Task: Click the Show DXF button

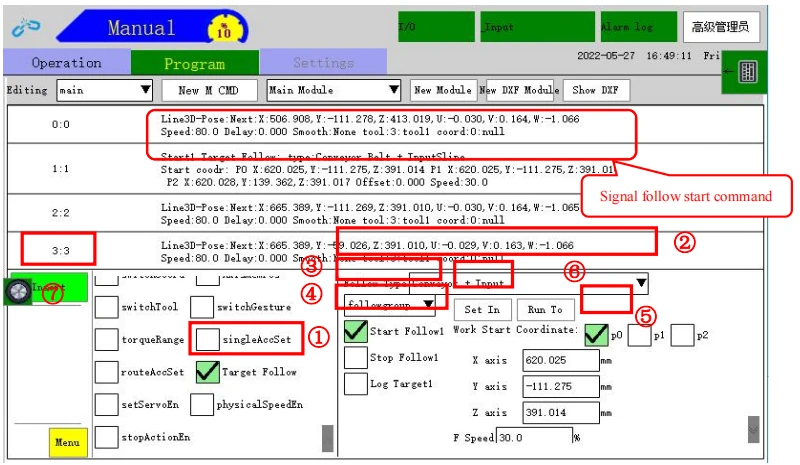Action: (x=596, y=90)
